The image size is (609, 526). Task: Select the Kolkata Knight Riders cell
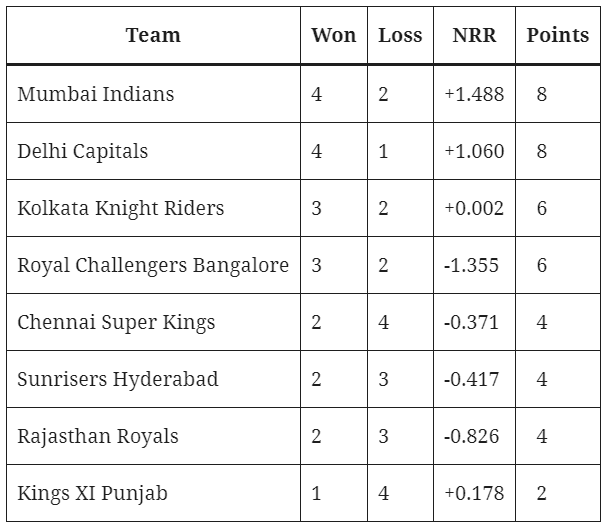click(x=153, y=208)
